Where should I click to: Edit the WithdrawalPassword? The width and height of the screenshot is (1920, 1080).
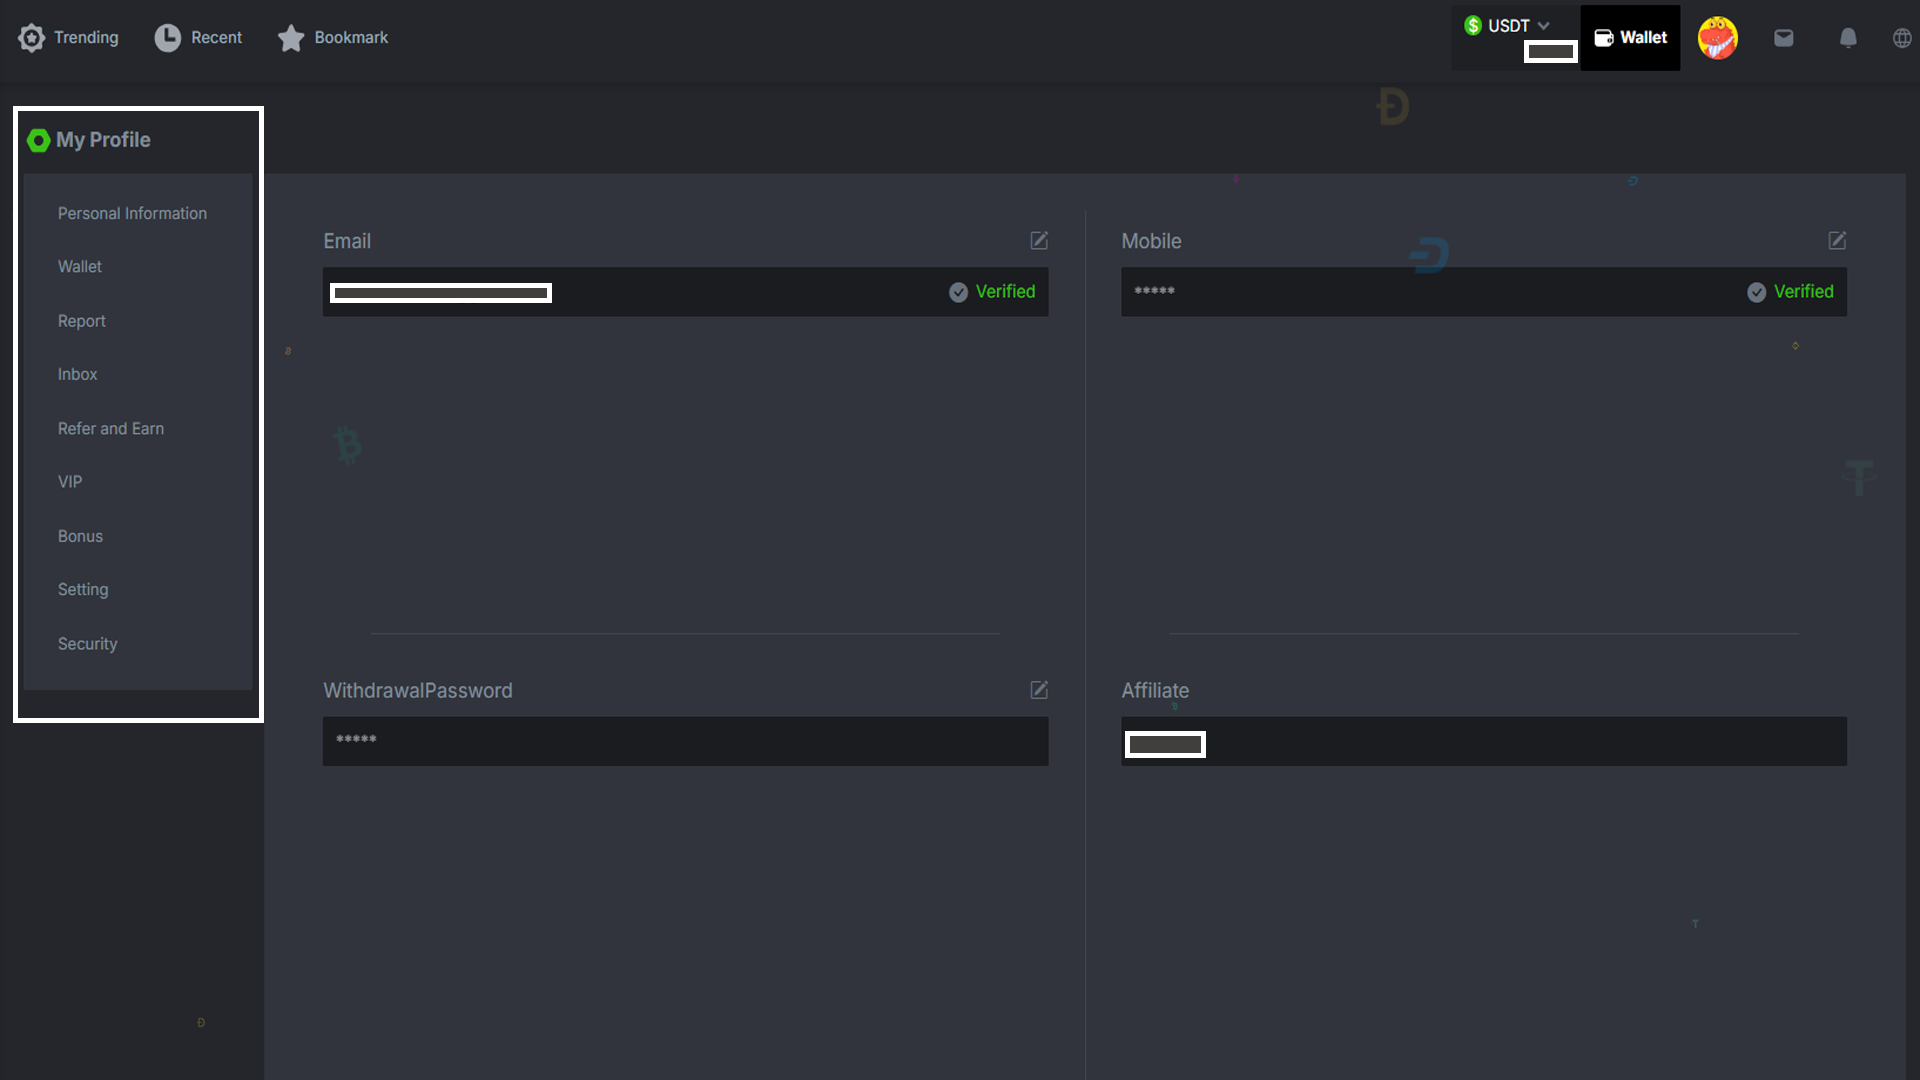(x=1039, y=690)
